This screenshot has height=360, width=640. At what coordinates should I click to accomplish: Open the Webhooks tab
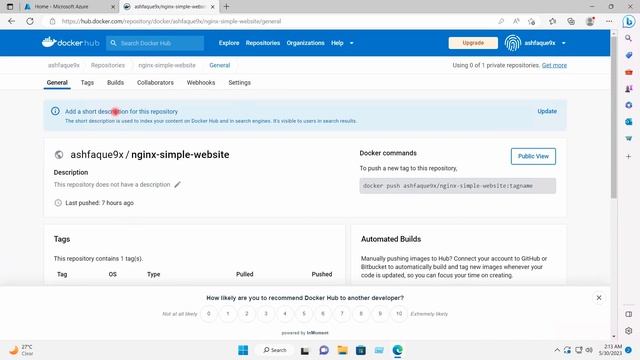[201, 82]
